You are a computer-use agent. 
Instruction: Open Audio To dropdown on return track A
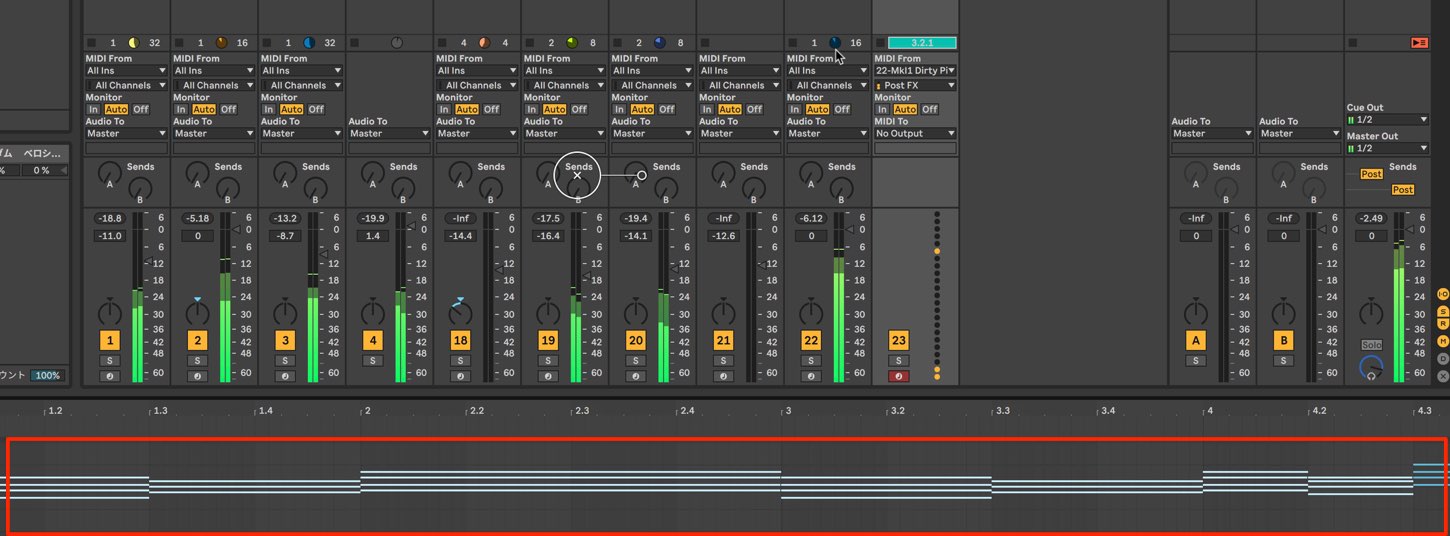point(1212,133)
